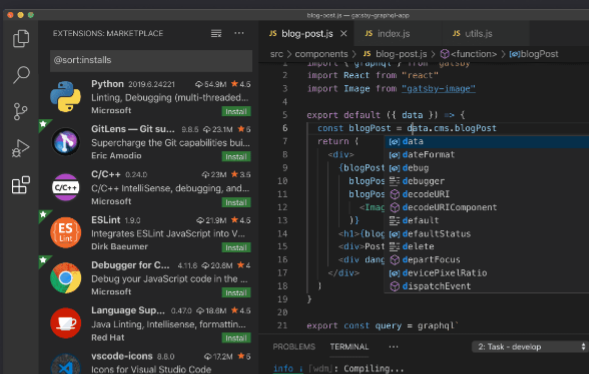Viewport: 589px width, 374px height.
Task: Open the TERMINAL panel tab
Action: pyautogui.click(x=349, y=347)
